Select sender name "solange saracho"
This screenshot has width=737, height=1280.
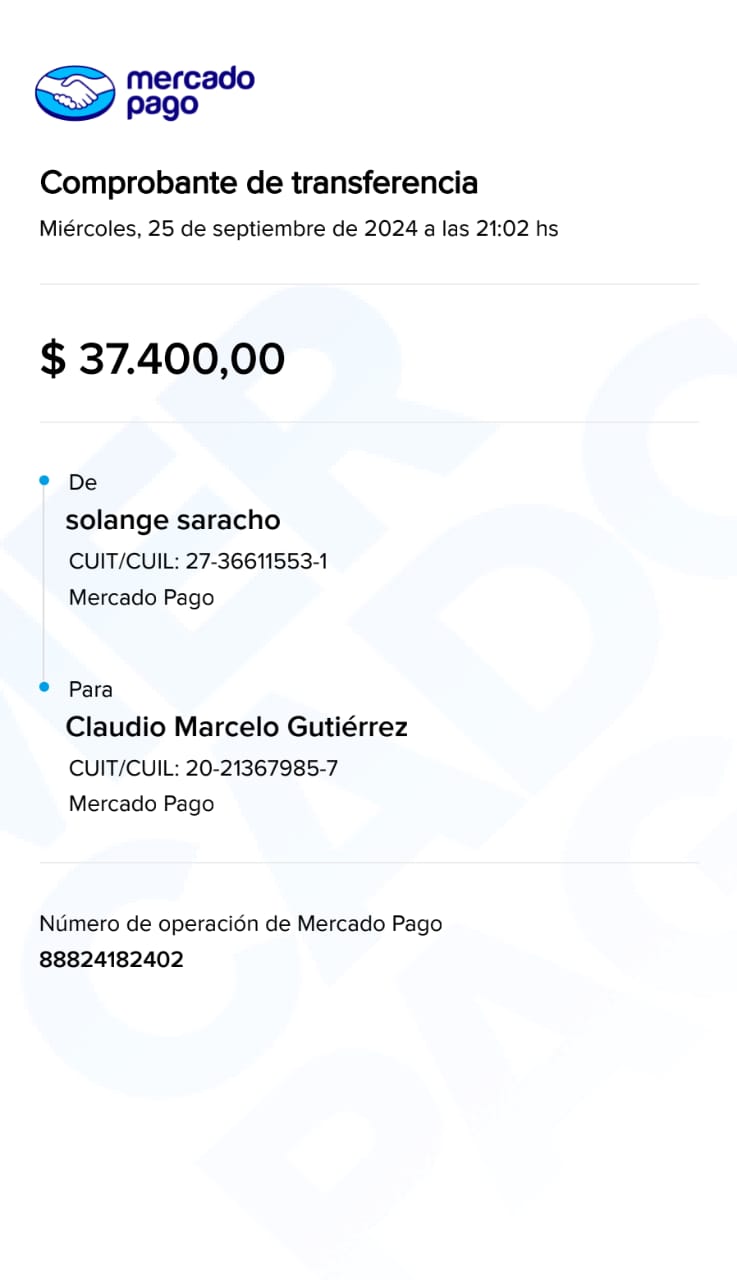coord(172,520)
